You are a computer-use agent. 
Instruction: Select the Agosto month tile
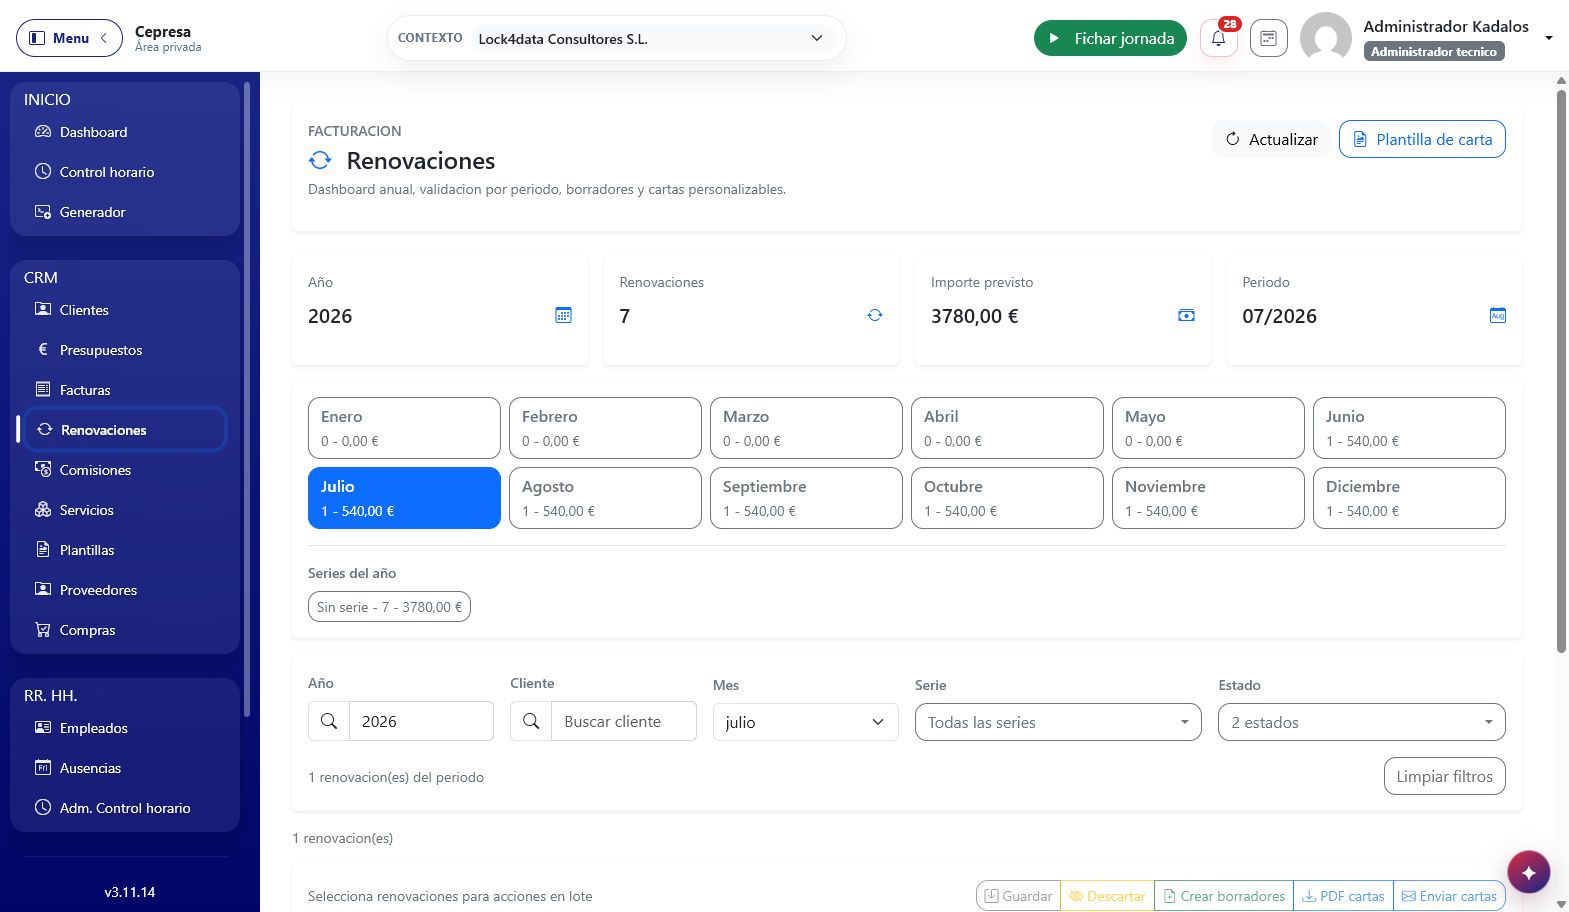[x=605, y=498]
